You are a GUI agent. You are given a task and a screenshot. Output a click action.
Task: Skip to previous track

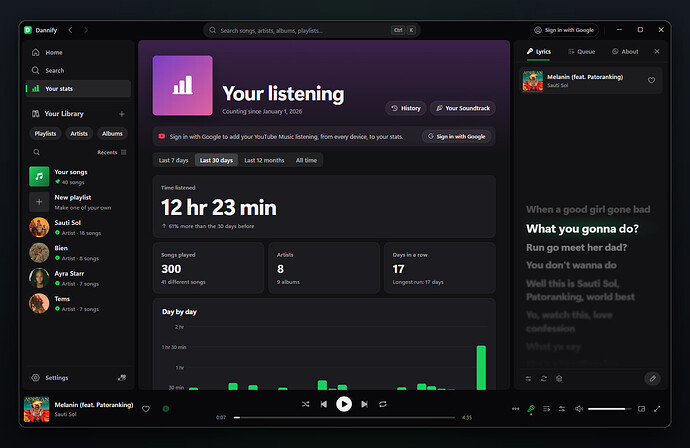click(324, 404)
